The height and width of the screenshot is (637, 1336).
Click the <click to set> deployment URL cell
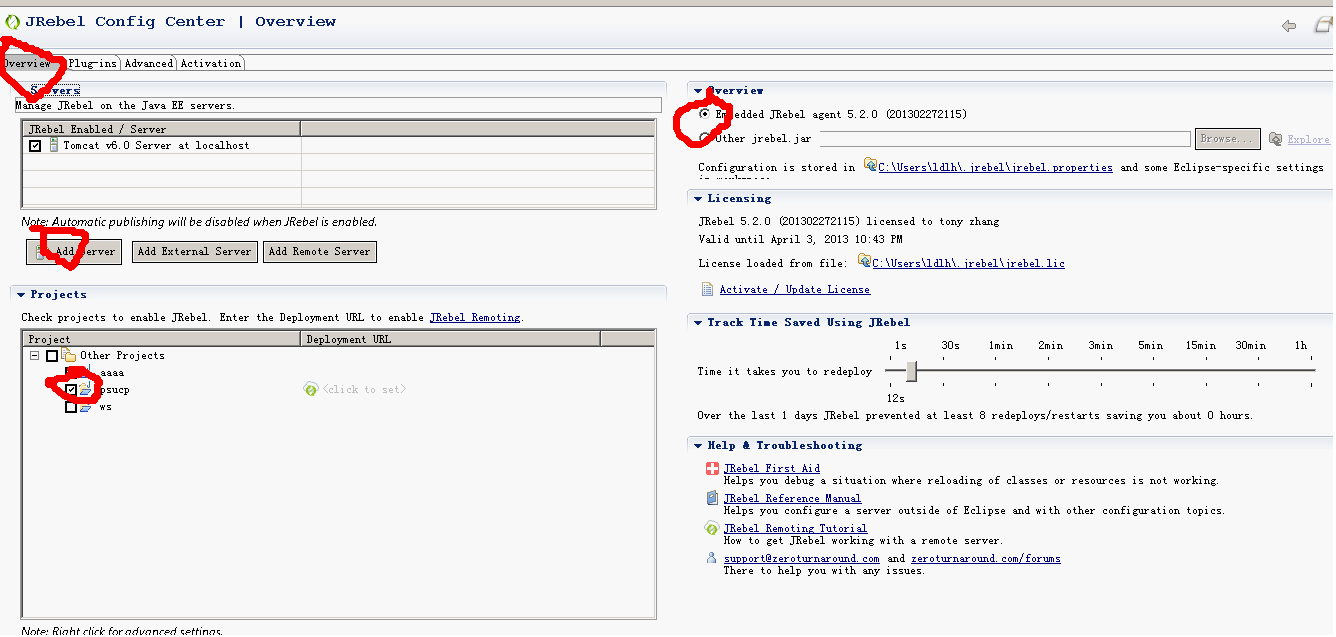click(365, 389)
